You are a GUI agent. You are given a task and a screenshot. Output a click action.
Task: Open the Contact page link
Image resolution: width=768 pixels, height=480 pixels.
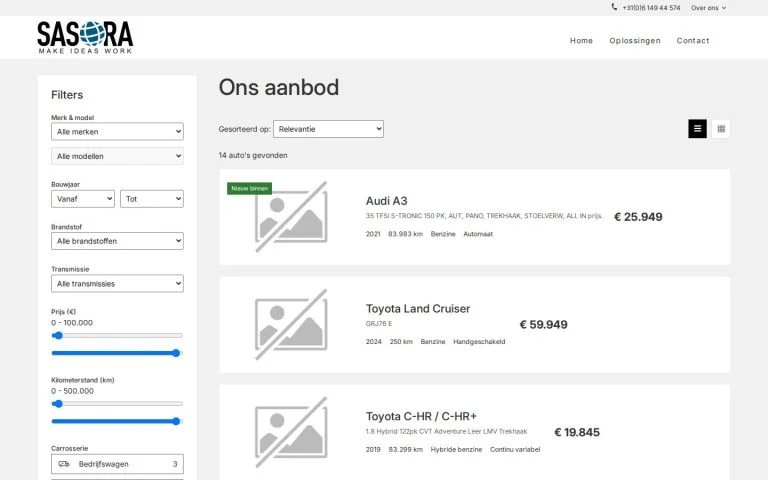coord(693,41)
